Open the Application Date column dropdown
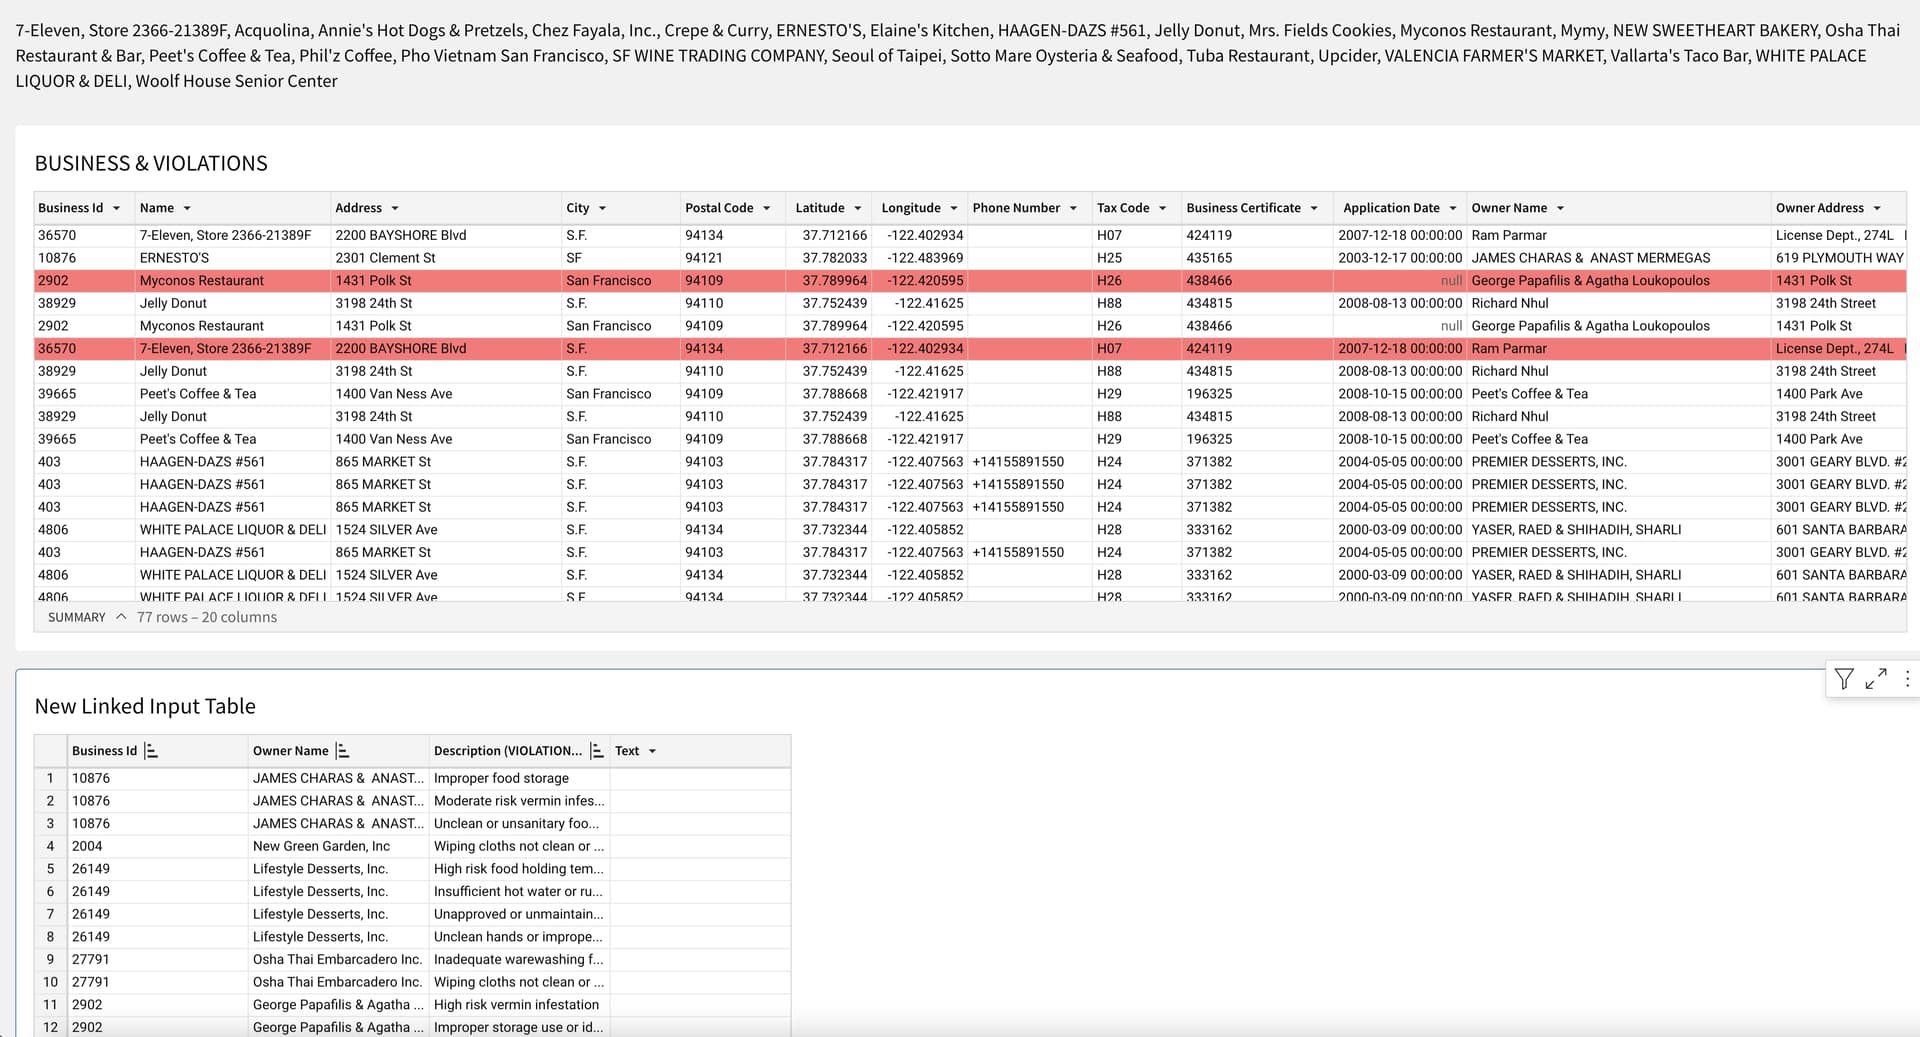 tap(1456, 208)
